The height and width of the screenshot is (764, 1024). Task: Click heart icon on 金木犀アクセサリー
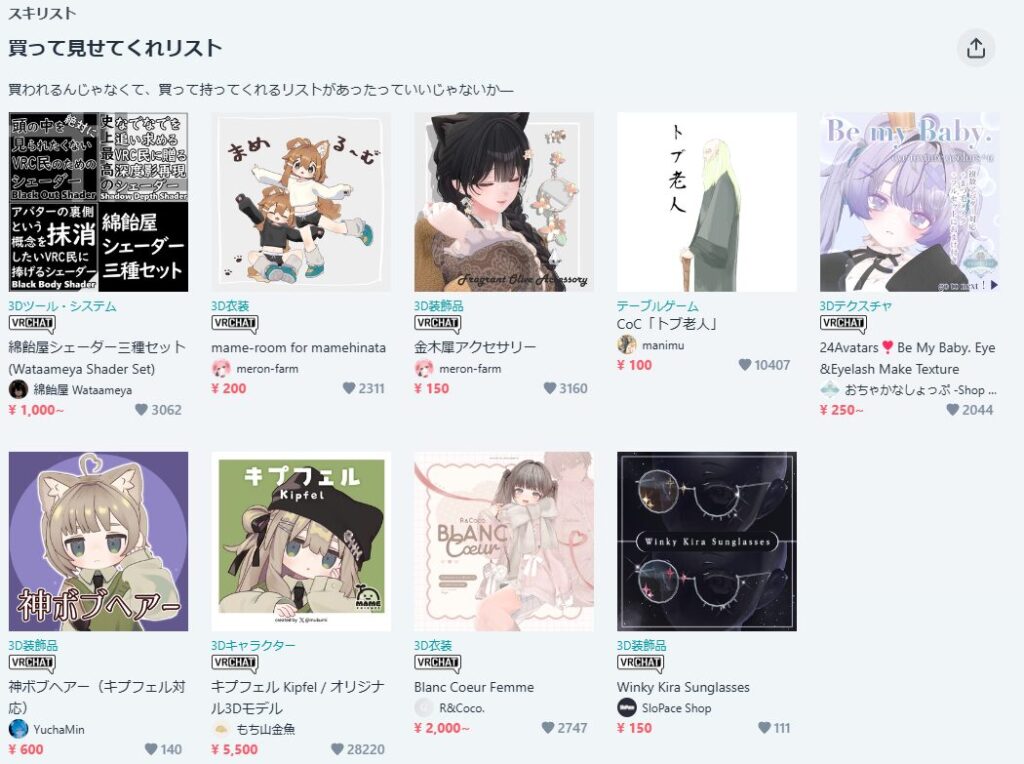550,388
